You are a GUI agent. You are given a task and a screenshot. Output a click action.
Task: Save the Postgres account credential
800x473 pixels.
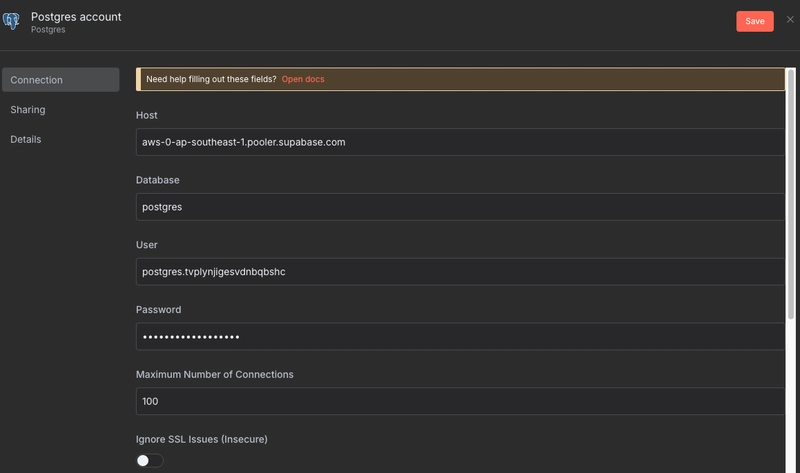[x=755, y=21]
